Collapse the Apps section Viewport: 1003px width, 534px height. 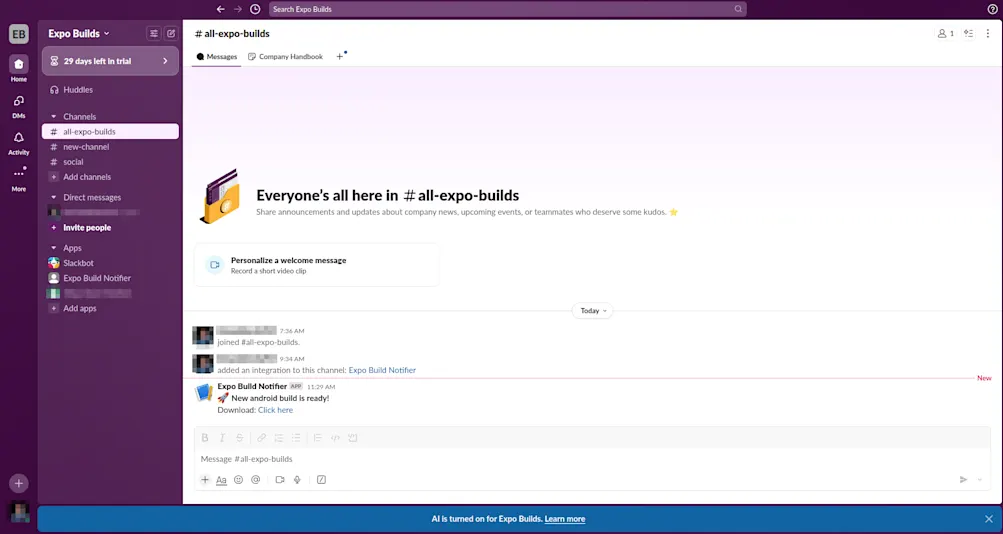click(x=54, y=248)
